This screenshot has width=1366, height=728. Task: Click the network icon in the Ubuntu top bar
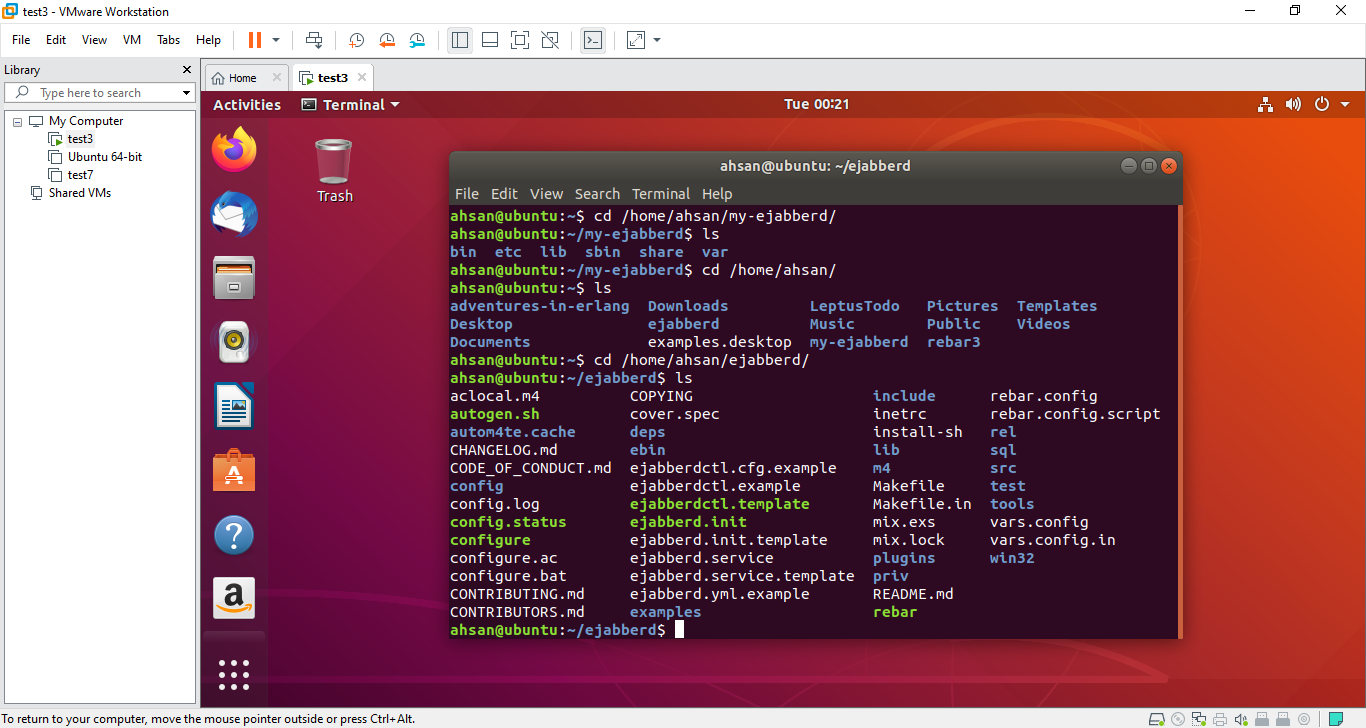(1265, 105)
